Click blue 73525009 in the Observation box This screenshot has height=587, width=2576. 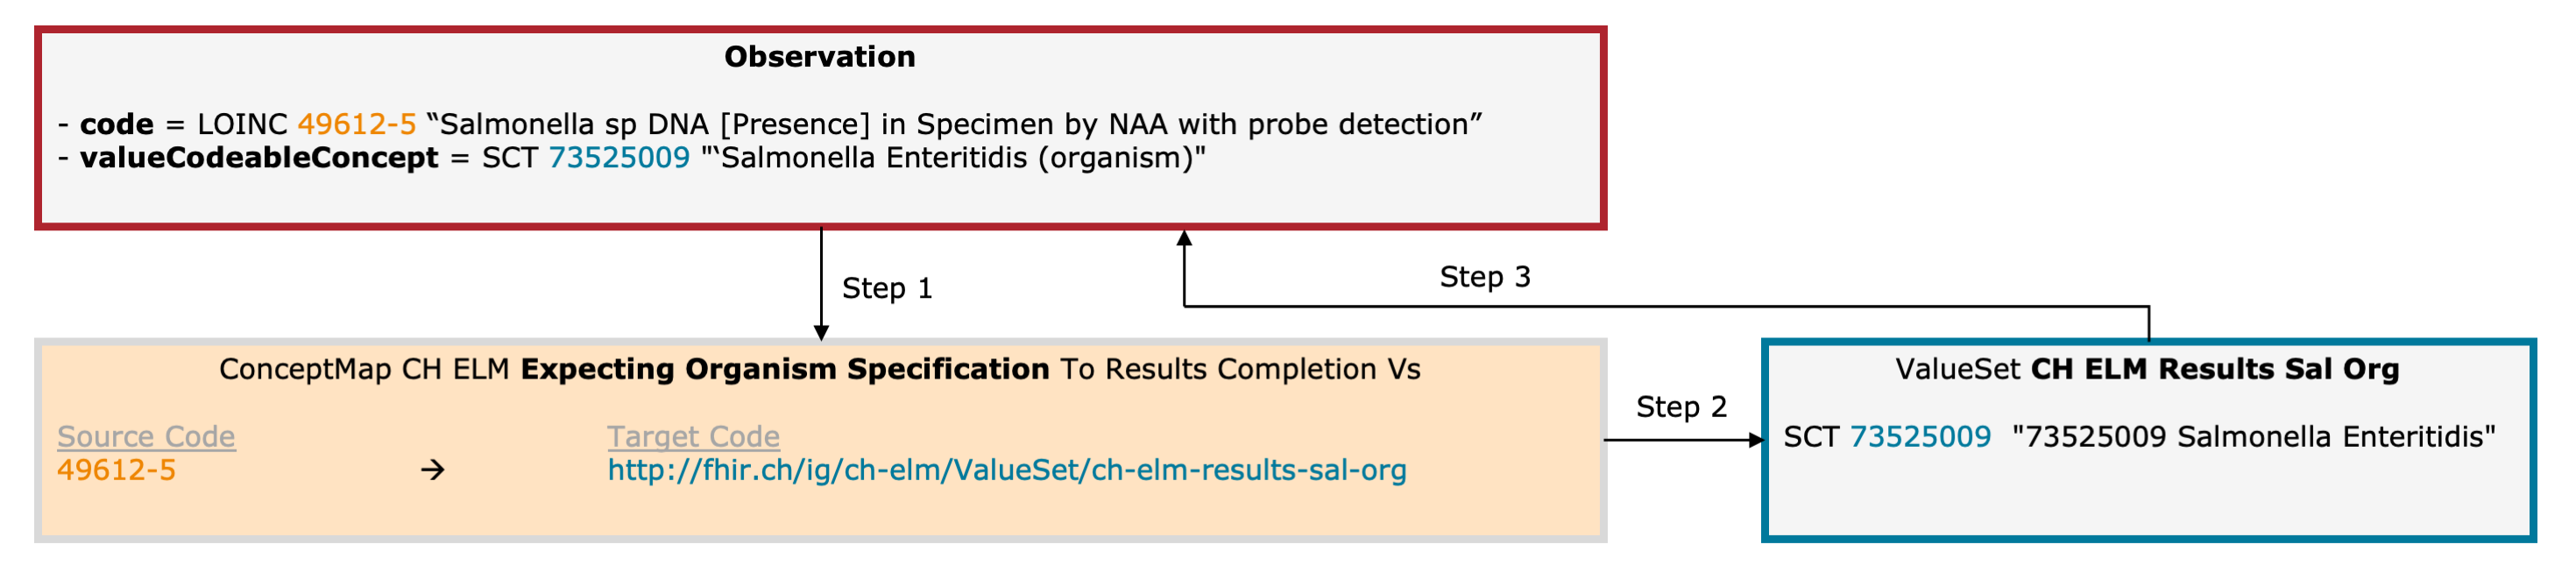619,158
